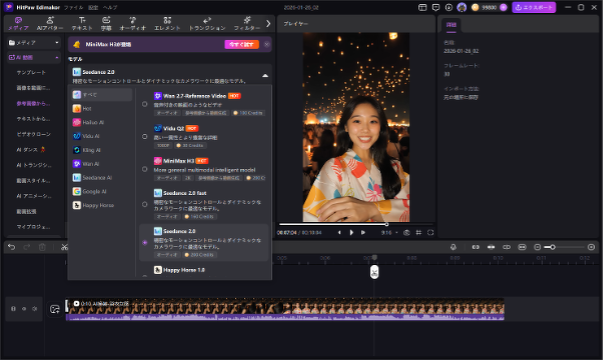604x360 pixels.
Task: Open the テキスト tool tab
Action: (x=82, y=24)
